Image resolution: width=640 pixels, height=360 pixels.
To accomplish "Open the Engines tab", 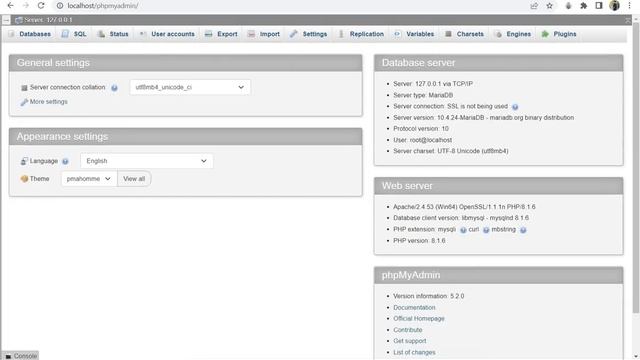I will click(513, 34).
